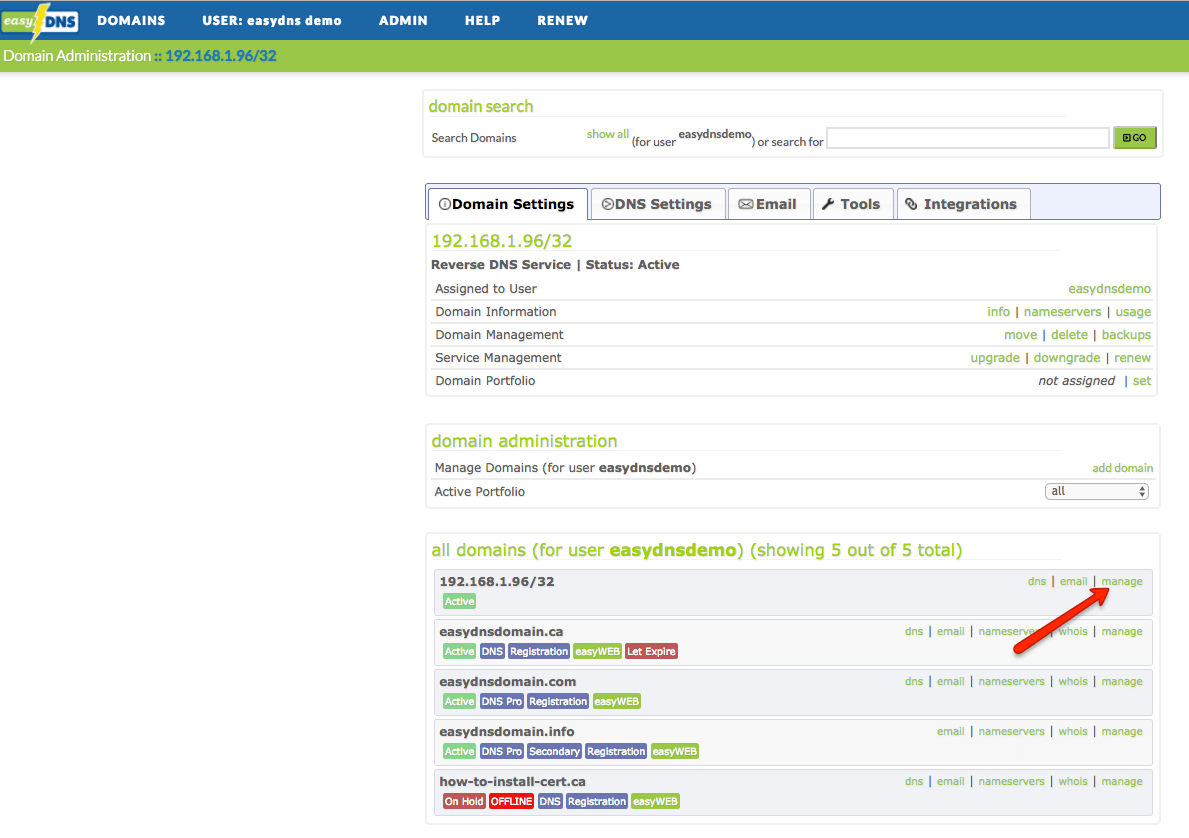This screenshot has width=1189, height=838.
Task: Open Domain Information usage link
Action: tap(1133, 312)
